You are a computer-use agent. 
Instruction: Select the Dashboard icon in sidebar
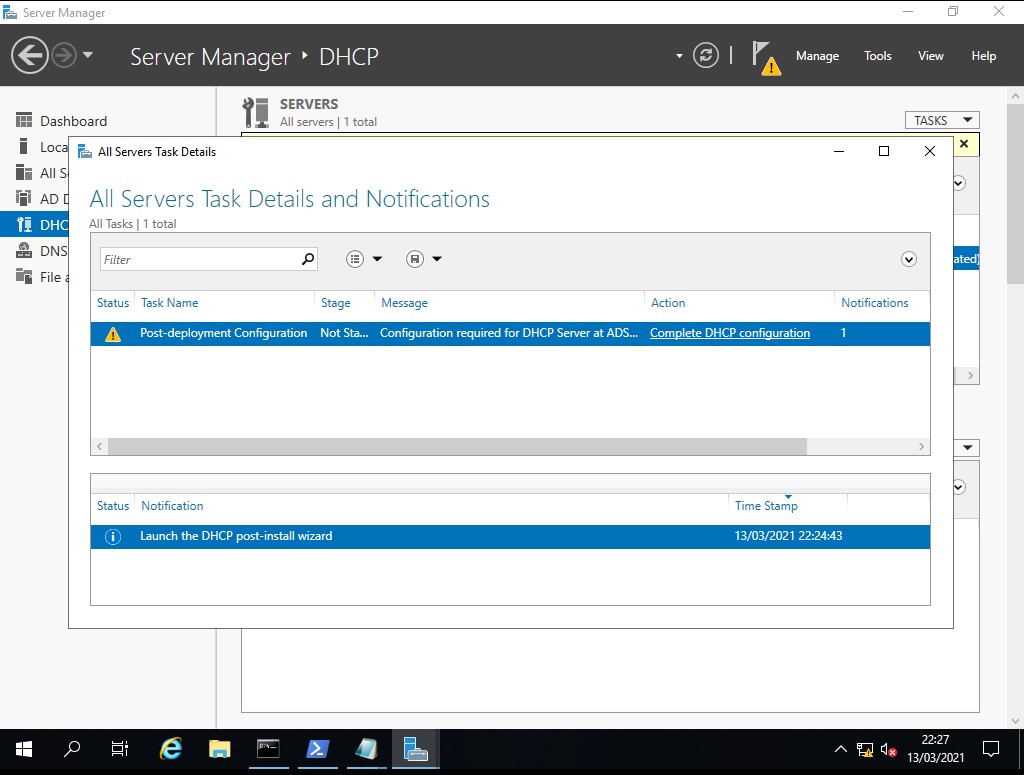[24, 121]
